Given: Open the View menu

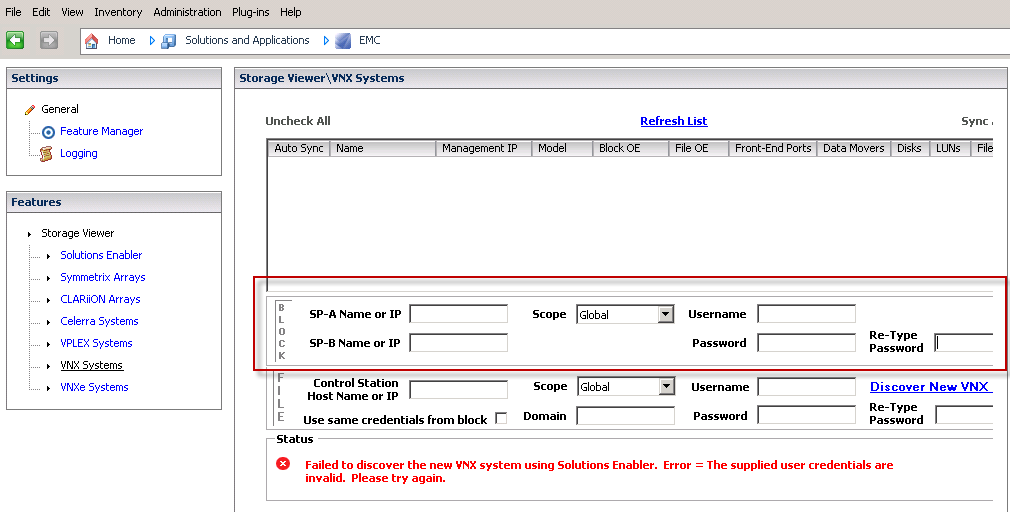Looking at the screenshot, I should pyautogui.click(x=72, y=12).
